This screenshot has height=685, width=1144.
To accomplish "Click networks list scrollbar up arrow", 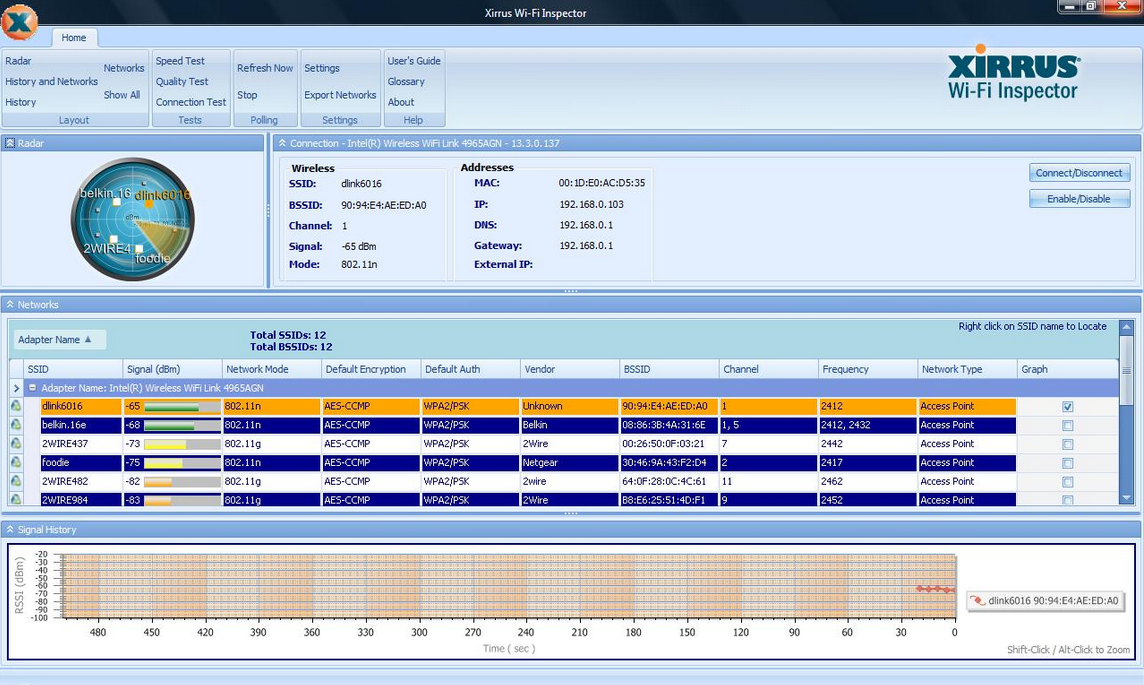I will point(1126,328).
